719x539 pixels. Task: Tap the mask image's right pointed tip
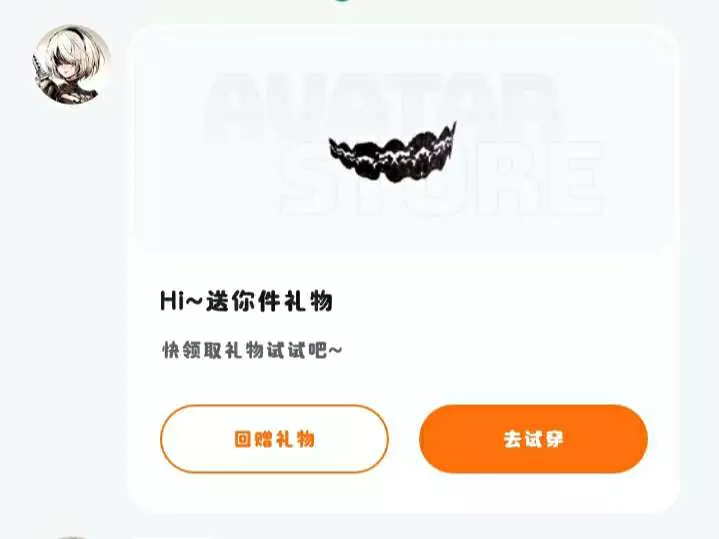[452, 128]
